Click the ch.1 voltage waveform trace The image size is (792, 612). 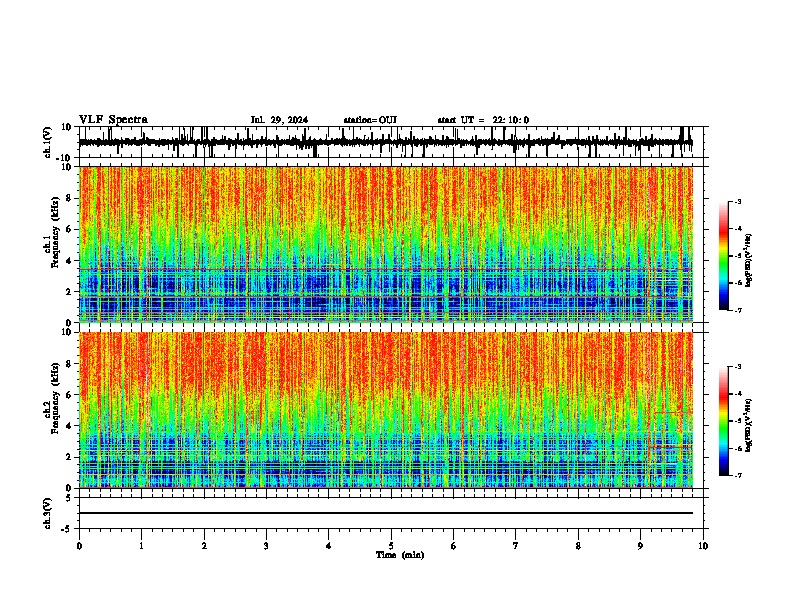point(385,142)
